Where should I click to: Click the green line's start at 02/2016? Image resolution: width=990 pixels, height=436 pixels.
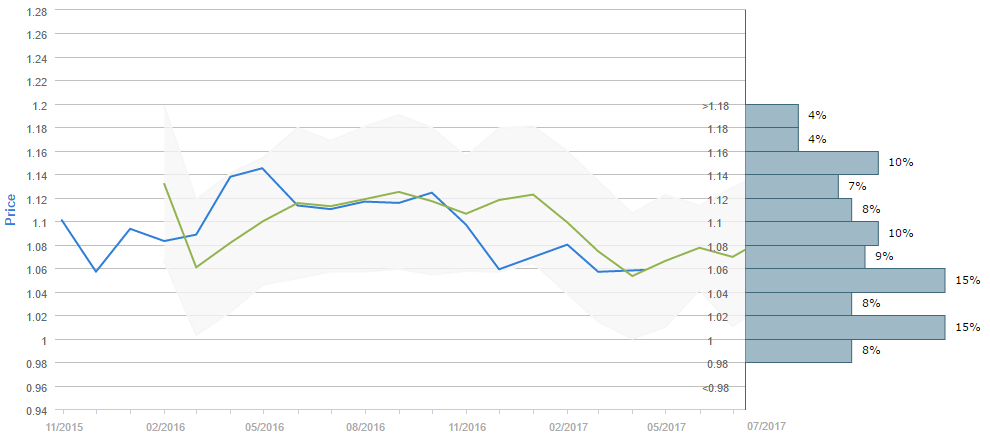[164, 183]
